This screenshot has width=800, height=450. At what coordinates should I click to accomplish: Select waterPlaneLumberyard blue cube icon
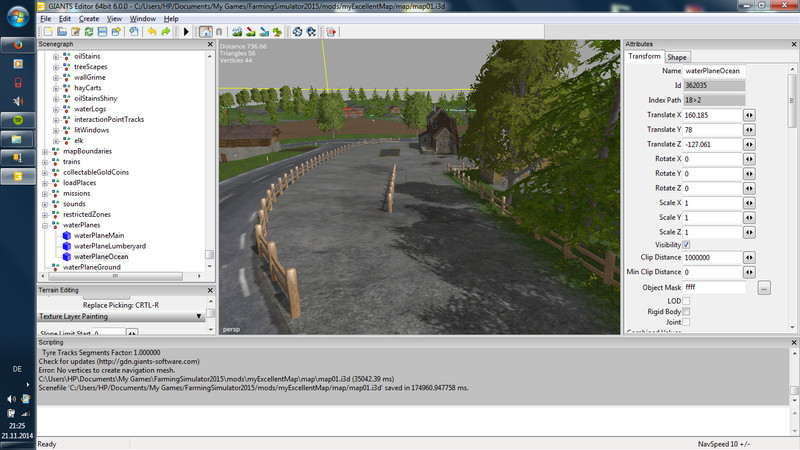coord(67,246)
